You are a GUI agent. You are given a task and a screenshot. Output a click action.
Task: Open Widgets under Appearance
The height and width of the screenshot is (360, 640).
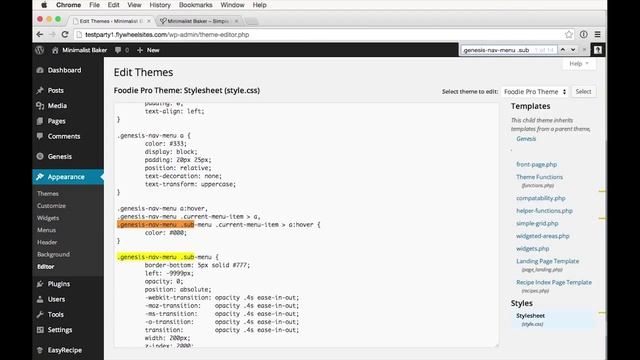coord(48,218)
